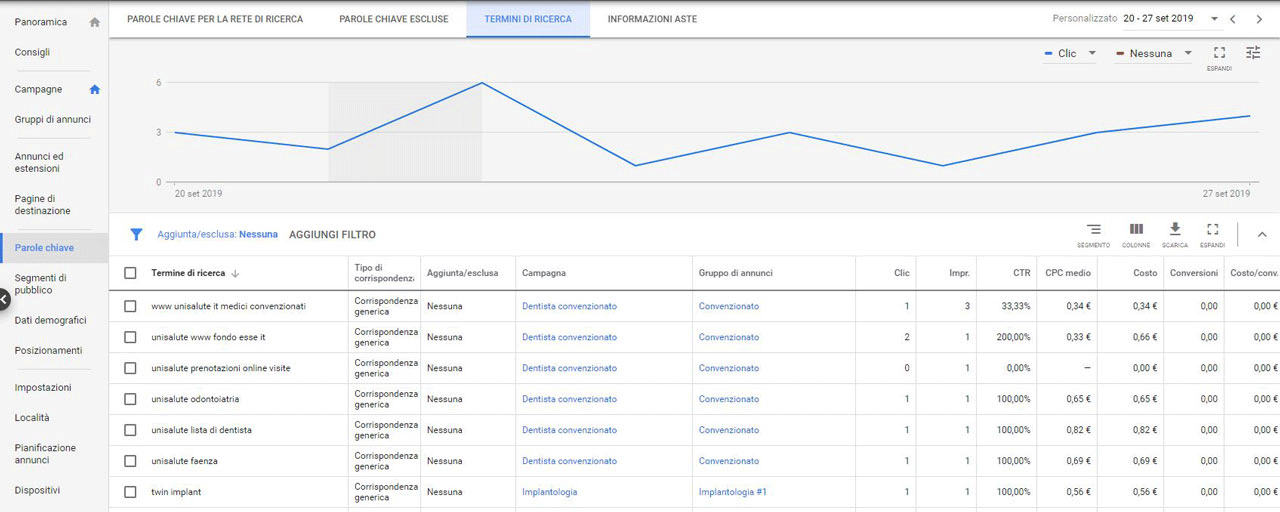
Task: Click the home icon next to Campagne
Action: (95, 89)
